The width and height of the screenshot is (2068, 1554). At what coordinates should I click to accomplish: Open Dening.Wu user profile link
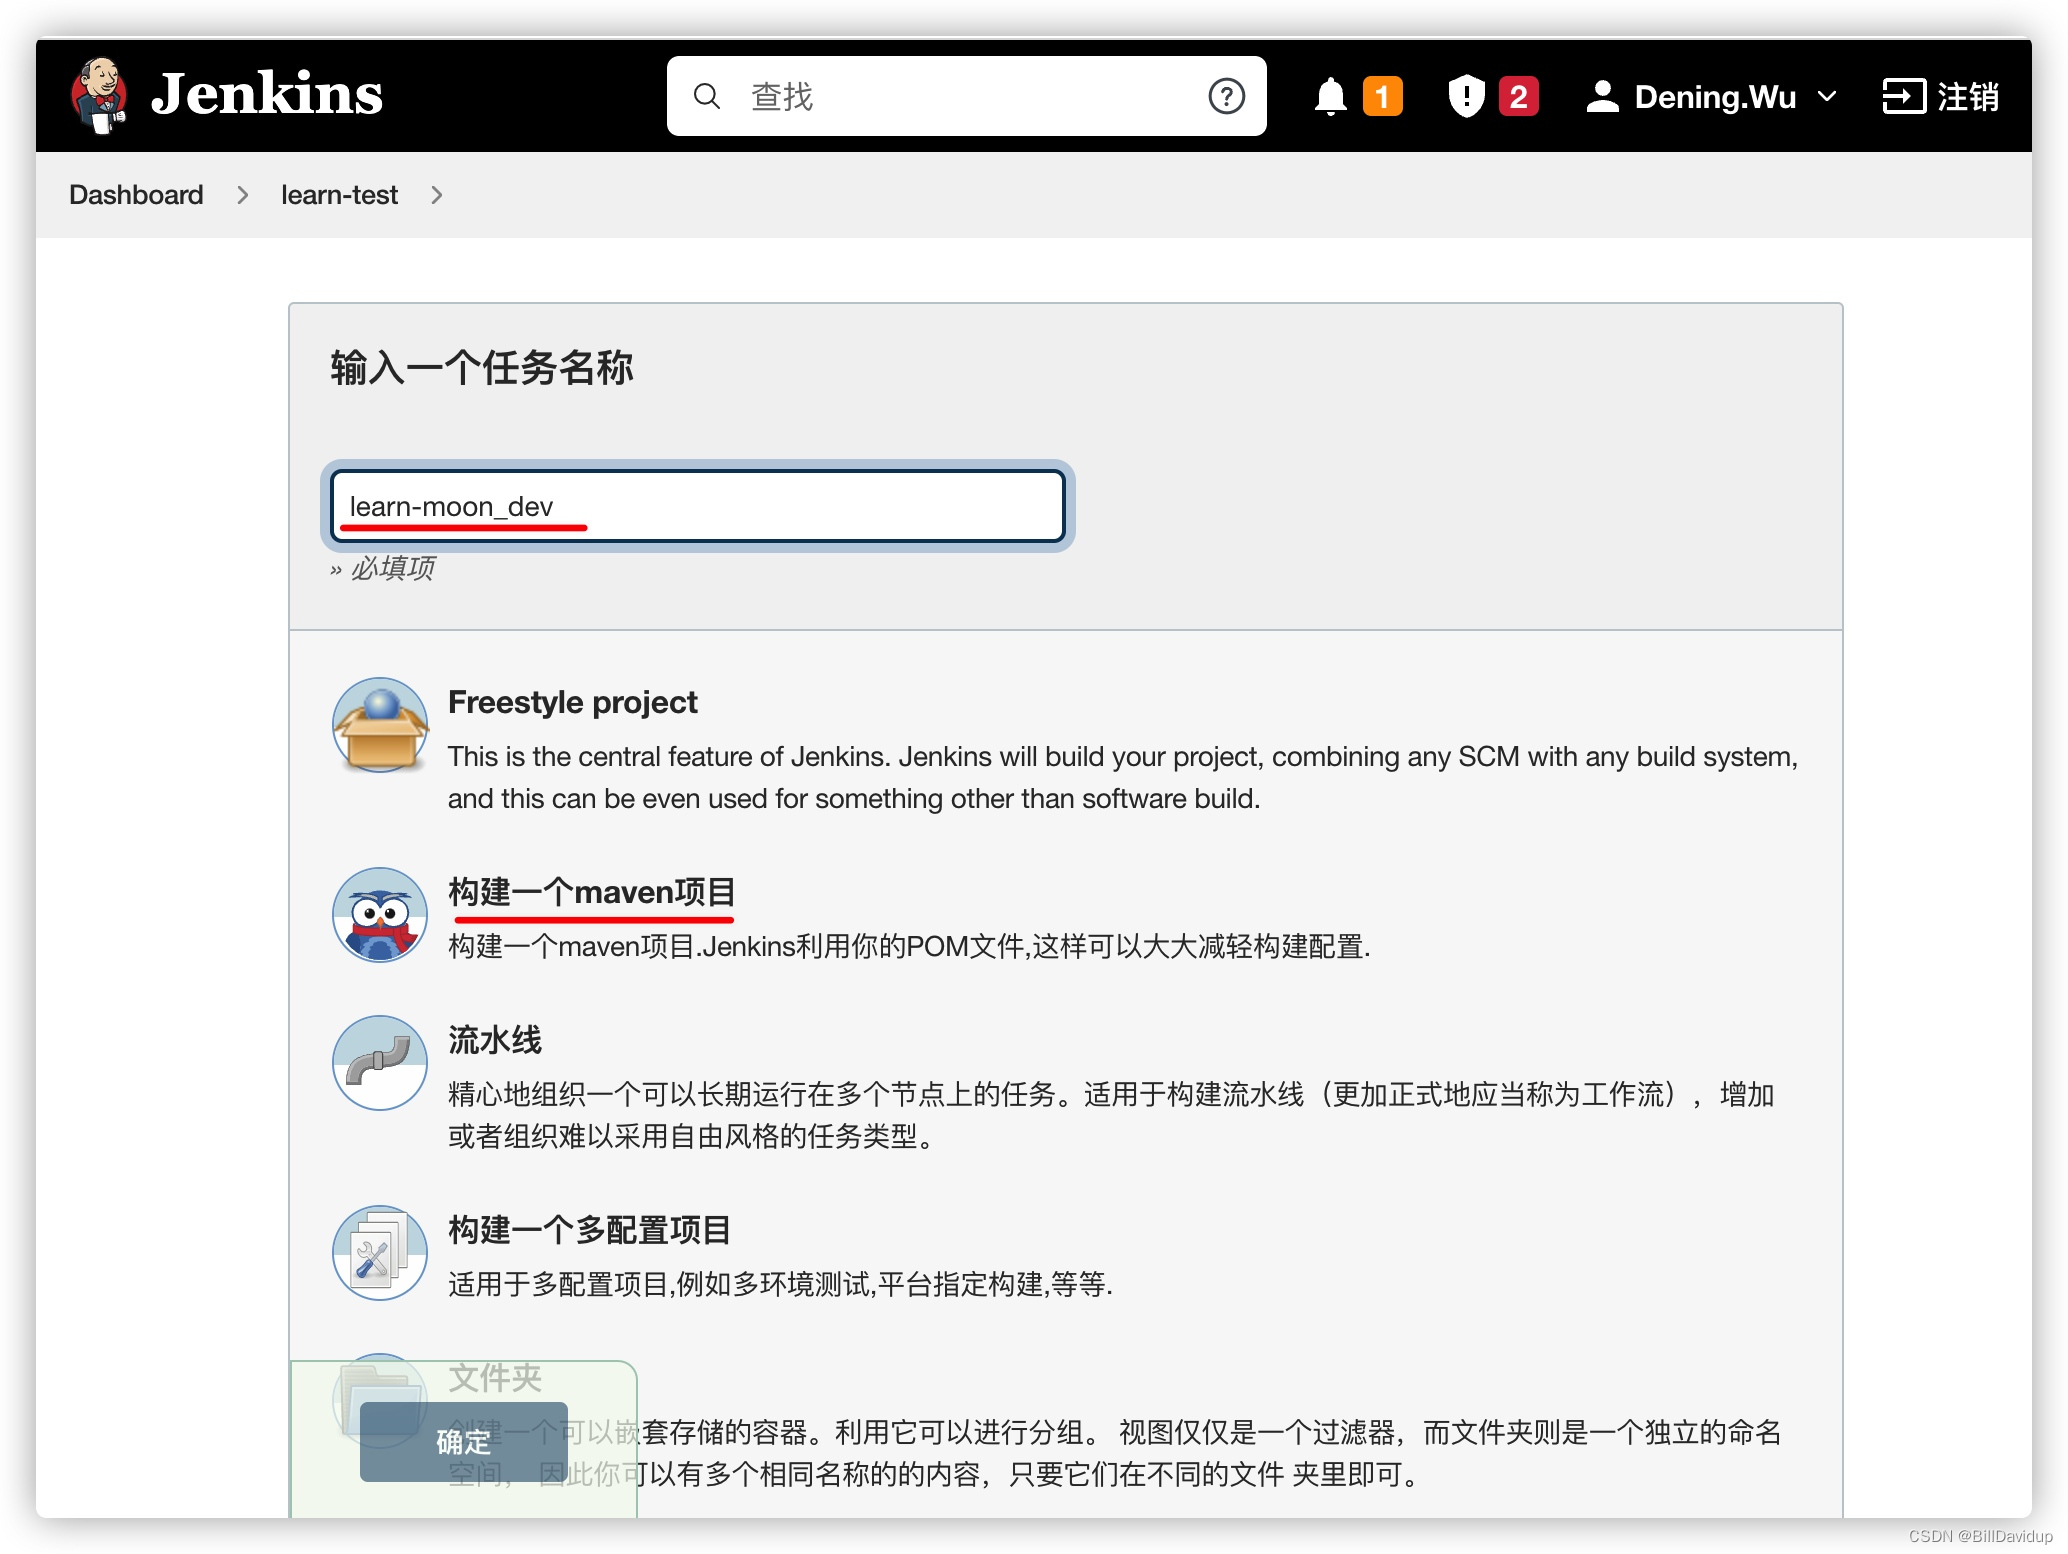[1715, 97]
